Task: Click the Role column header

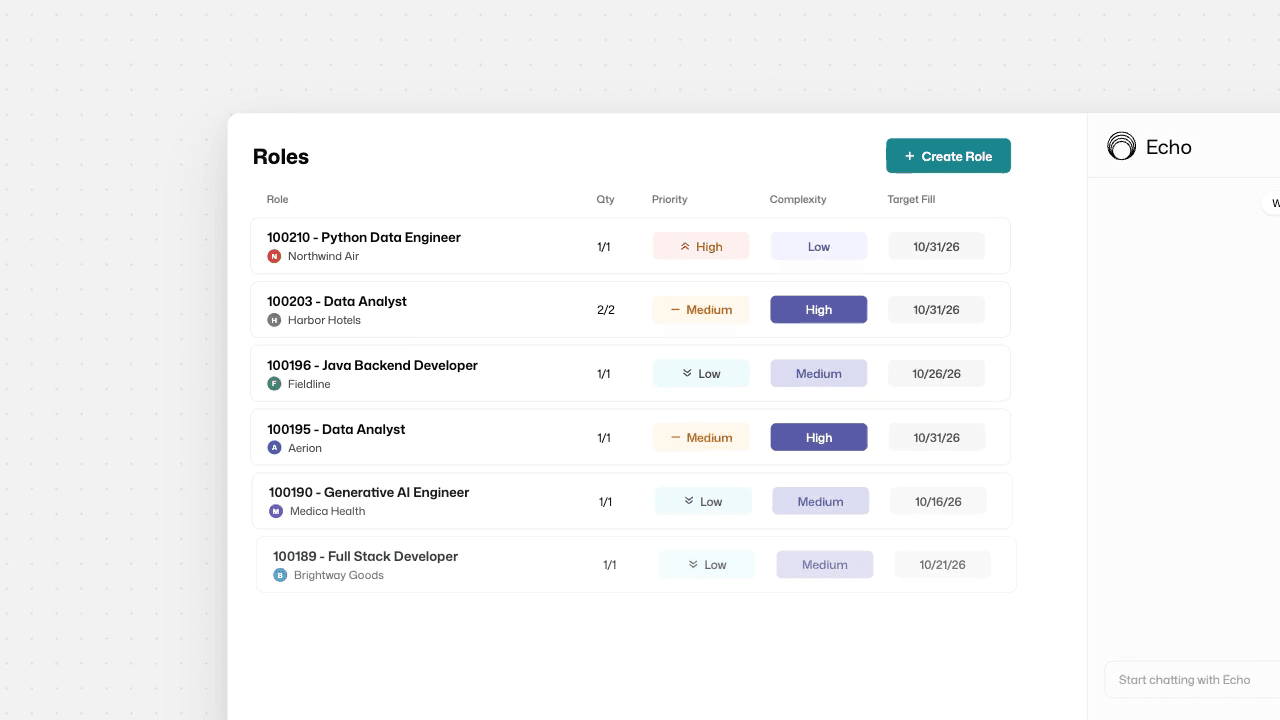Action: tap(278, 199)
